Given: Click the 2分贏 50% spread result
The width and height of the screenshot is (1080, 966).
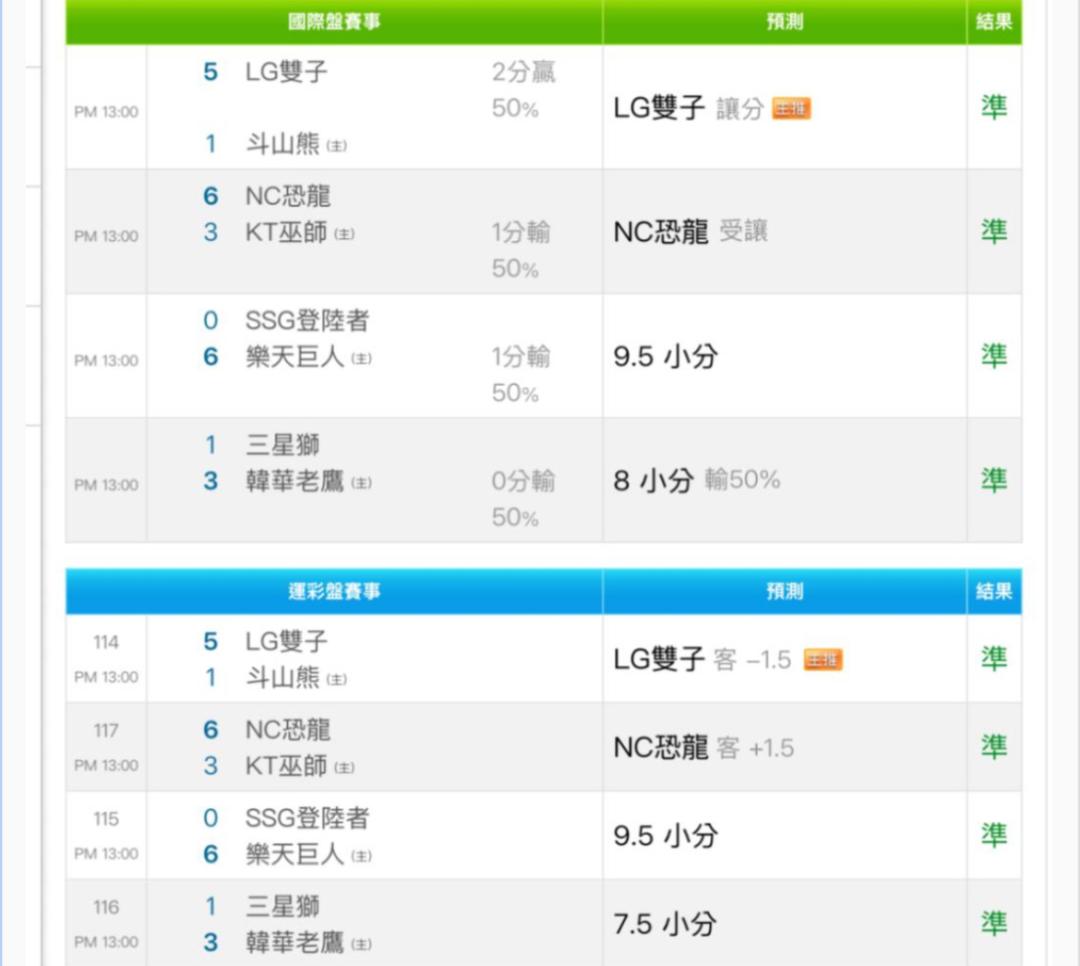Looking at the screenshot, I should coord(523,90).
